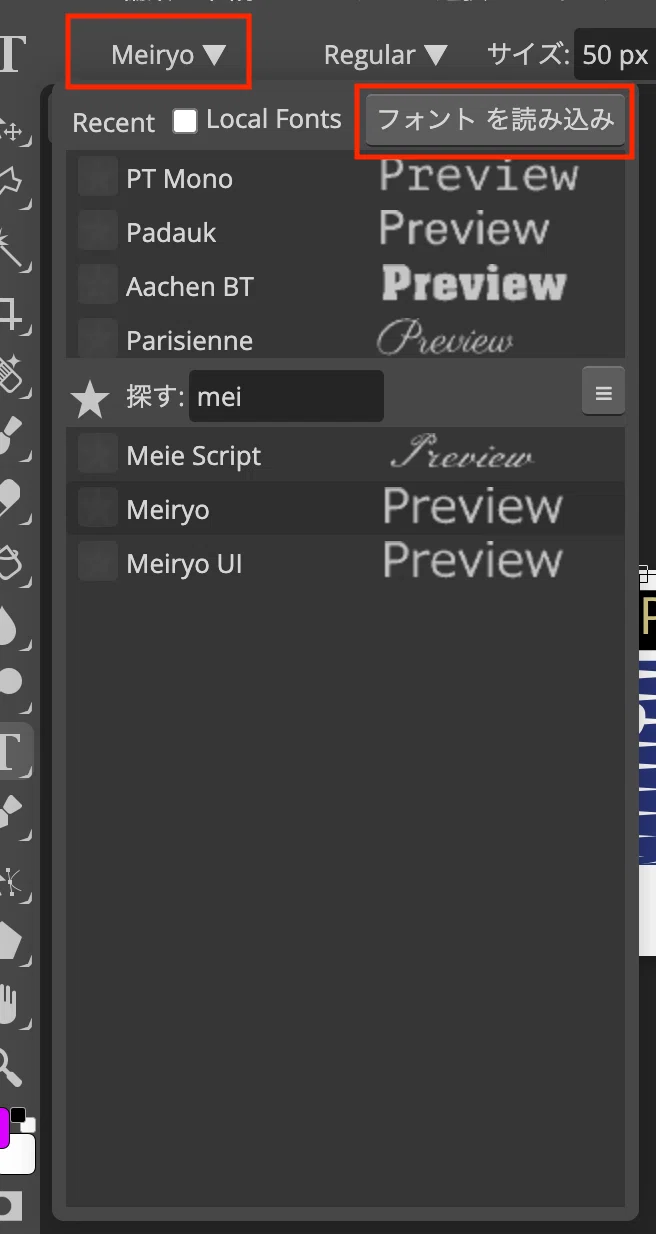Click the magenta foreground color swatch
This screenshot has width=656, height=1234.
tap(4, 1127)
